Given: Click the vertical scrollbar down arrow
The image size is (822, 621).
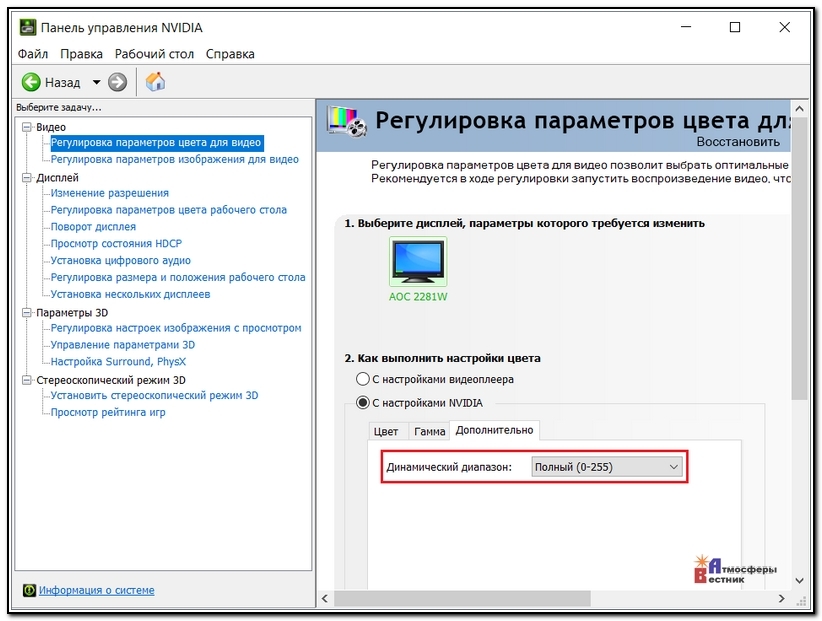Looking at the screenshot, I should [x=799, y=581].
